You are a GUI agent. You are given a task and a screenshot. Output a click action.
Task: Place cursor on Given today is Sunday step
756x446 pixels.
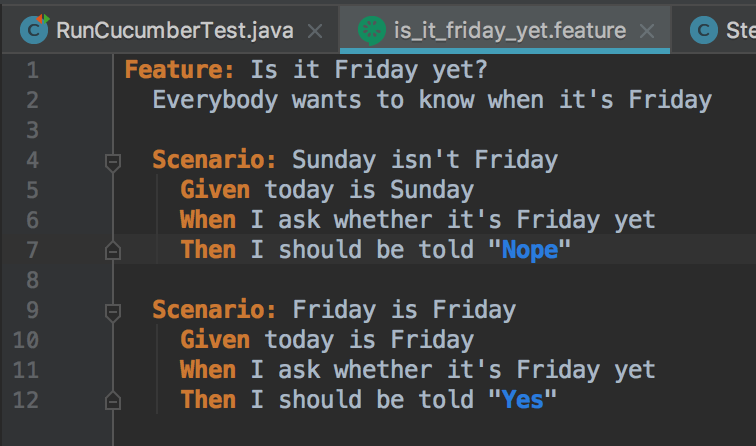[327, 190]
